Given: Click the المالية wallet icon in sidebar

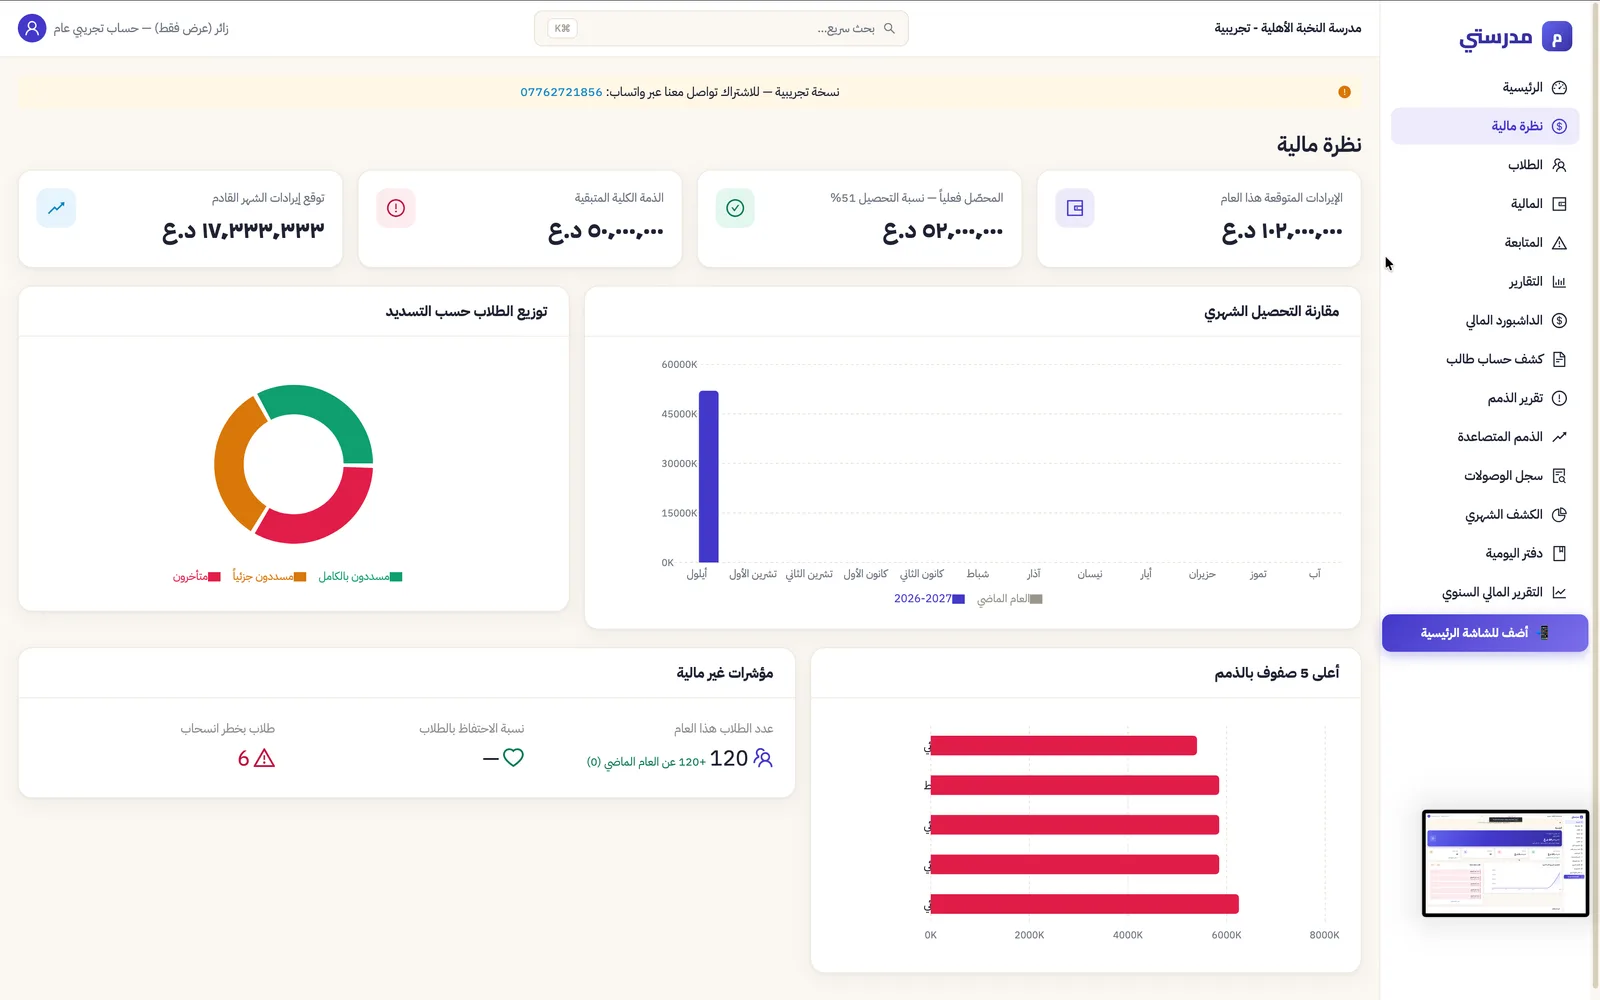Looking at the screenshot, I should [1559, 204].
